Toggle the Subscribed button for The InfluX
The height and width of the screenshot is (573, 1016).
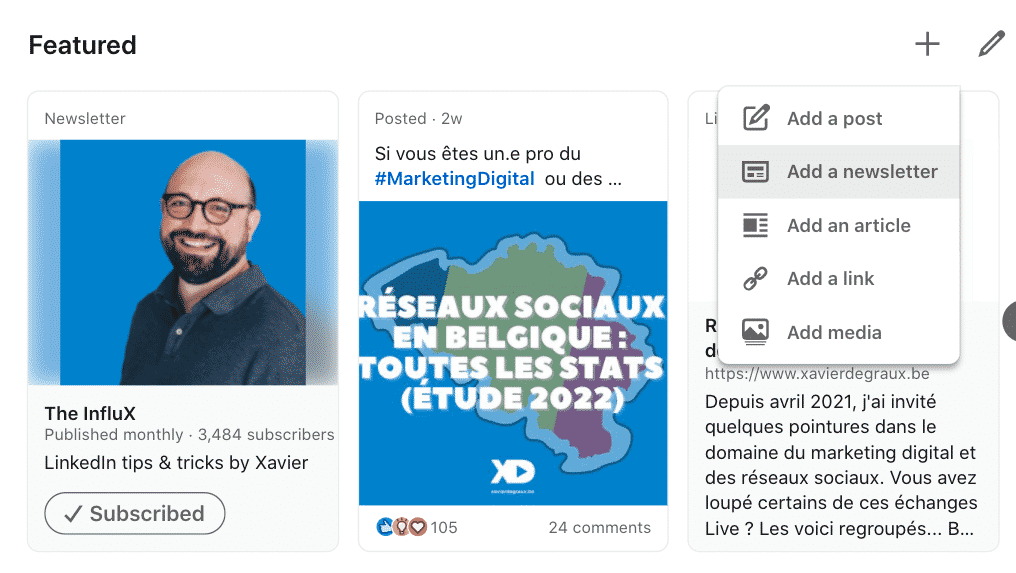[x=135, y=514]
